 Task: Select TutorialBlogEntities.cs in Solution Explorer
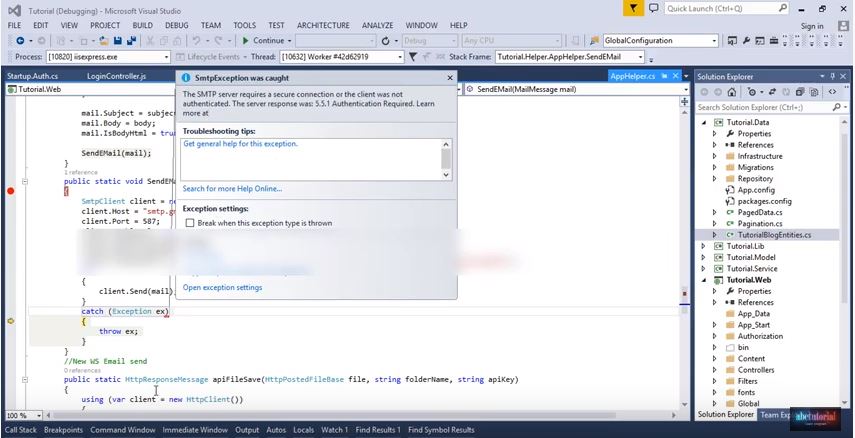(x=774, y=235)
